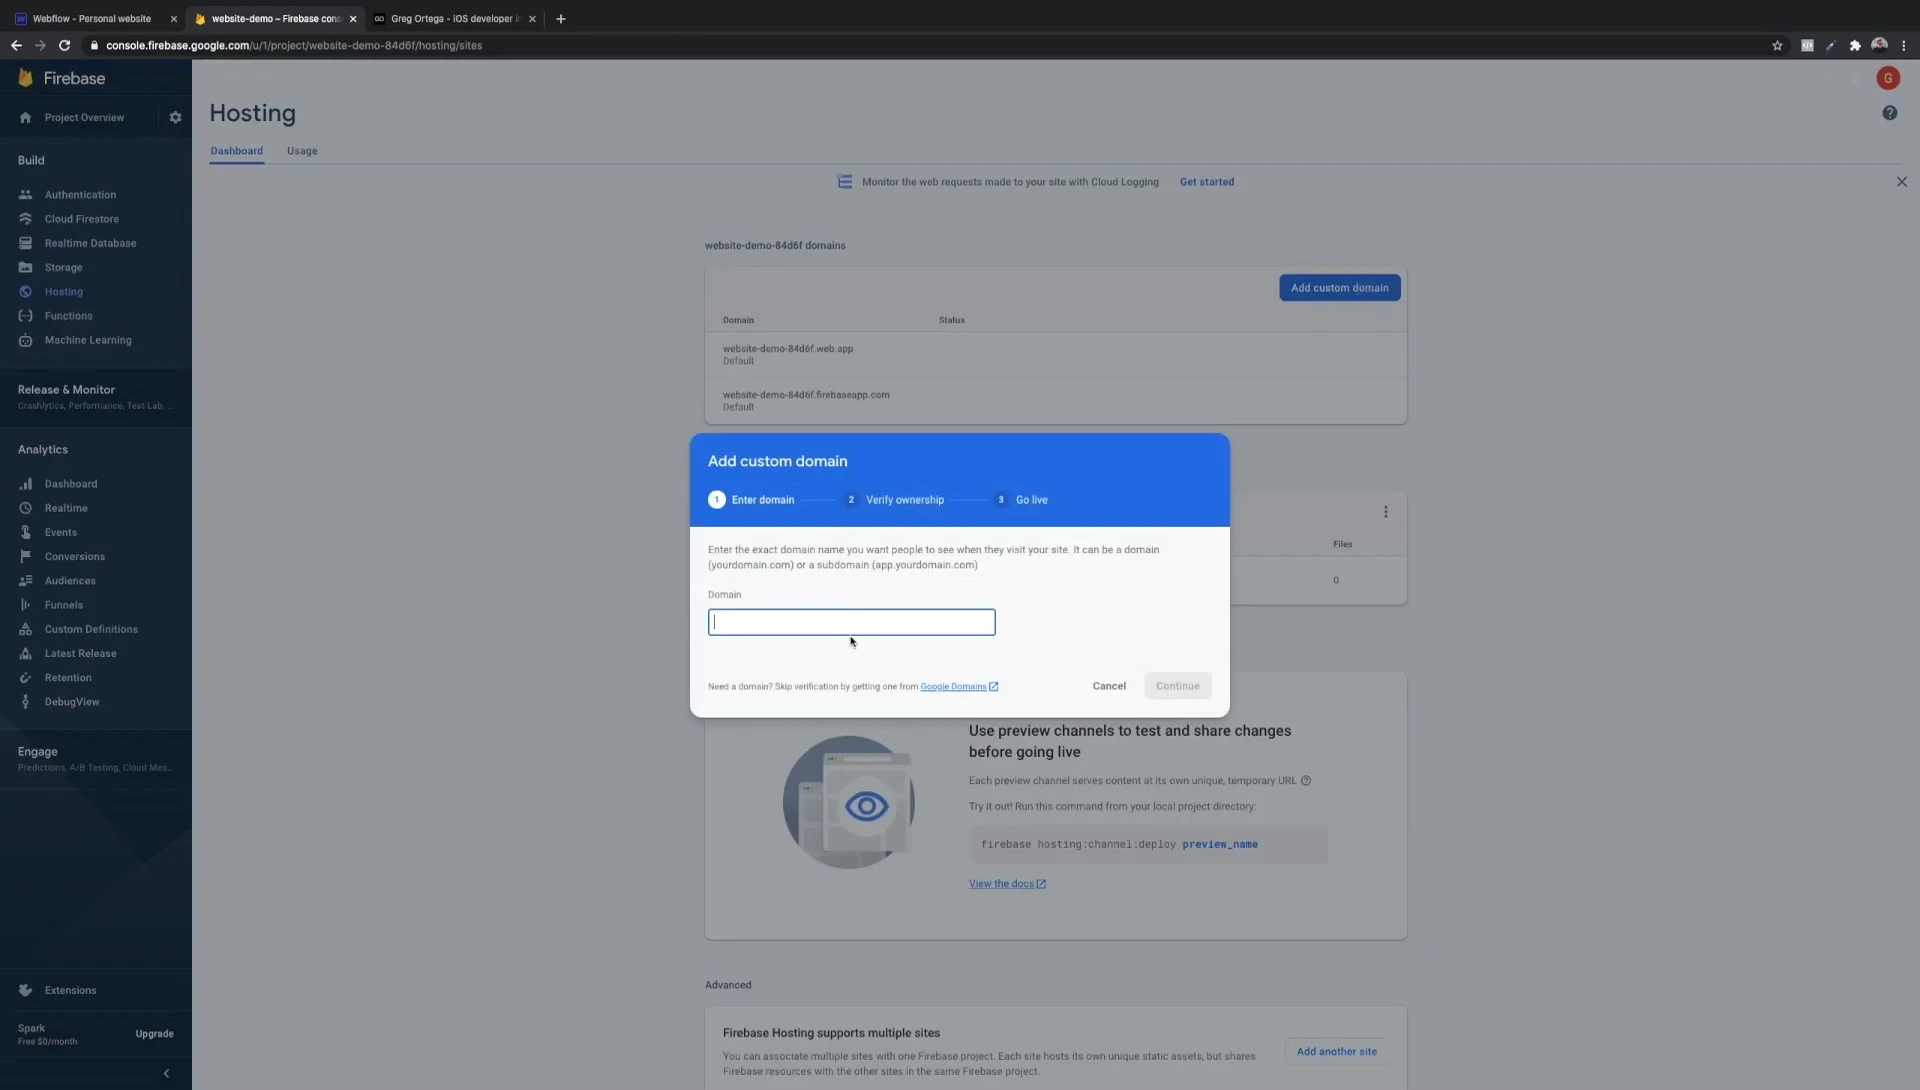
Task: Click Add custom domain button
Action: pos(1339,288)
